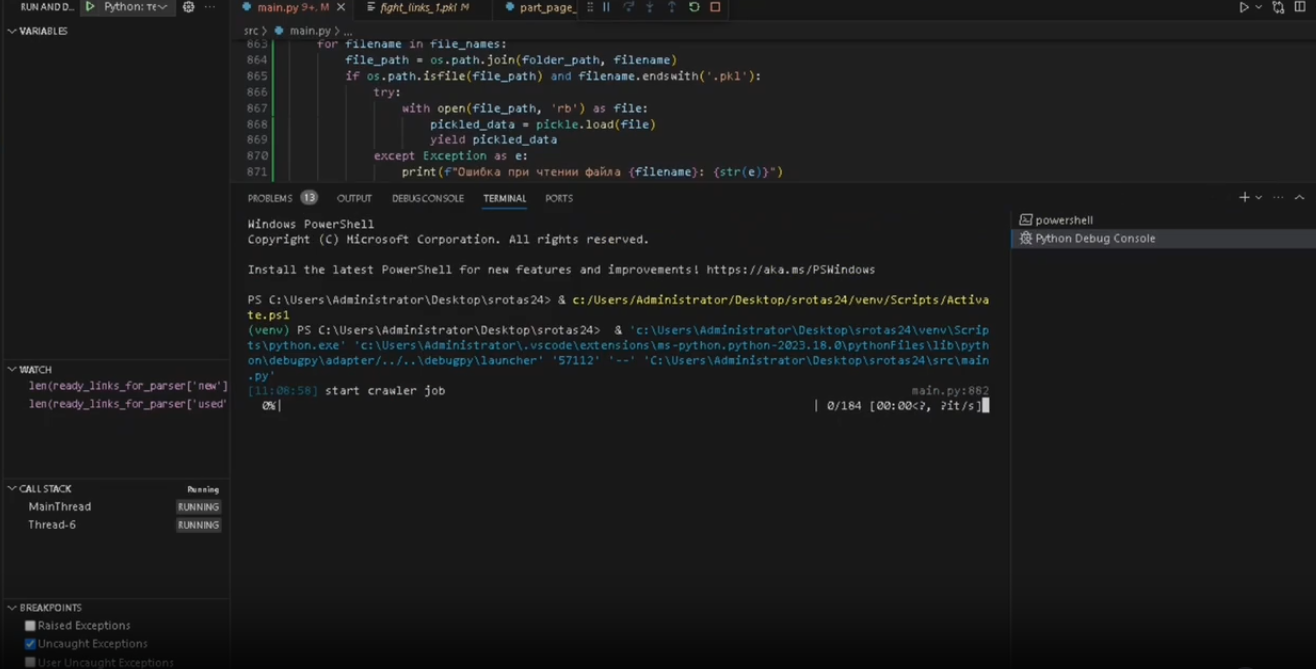Collapse the BREAKPOINTS section
The height and width of the screenshot is (669, 1316).
(x=12, y=608)
